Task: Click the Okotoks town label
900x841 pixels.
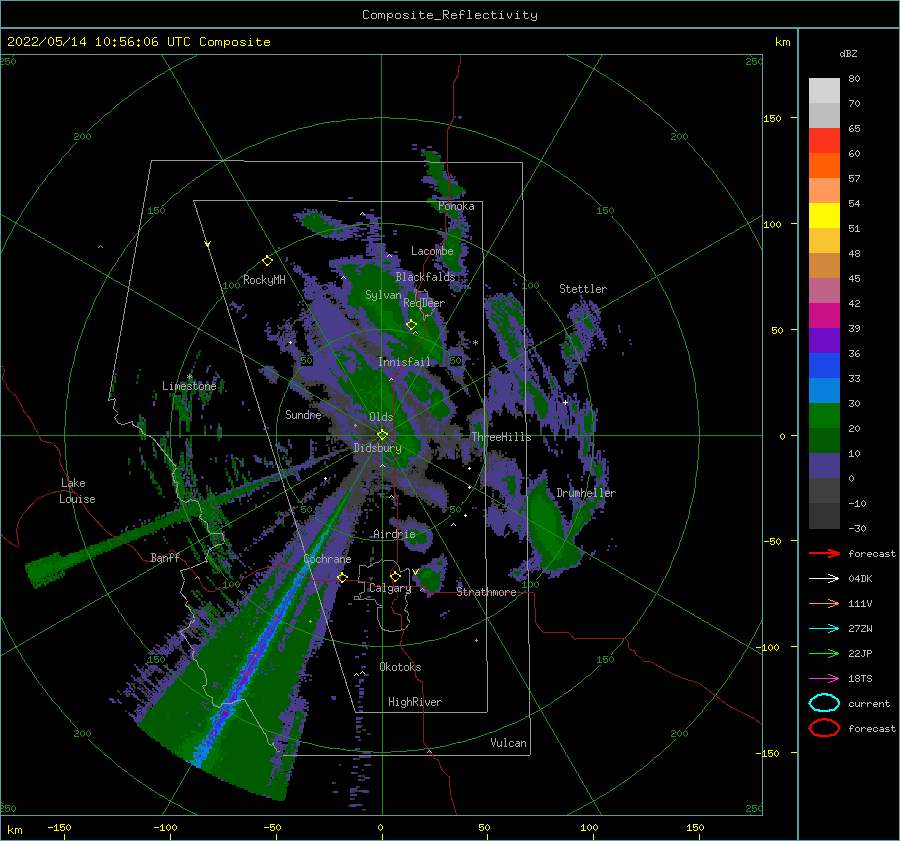Action: click(400, 667)
